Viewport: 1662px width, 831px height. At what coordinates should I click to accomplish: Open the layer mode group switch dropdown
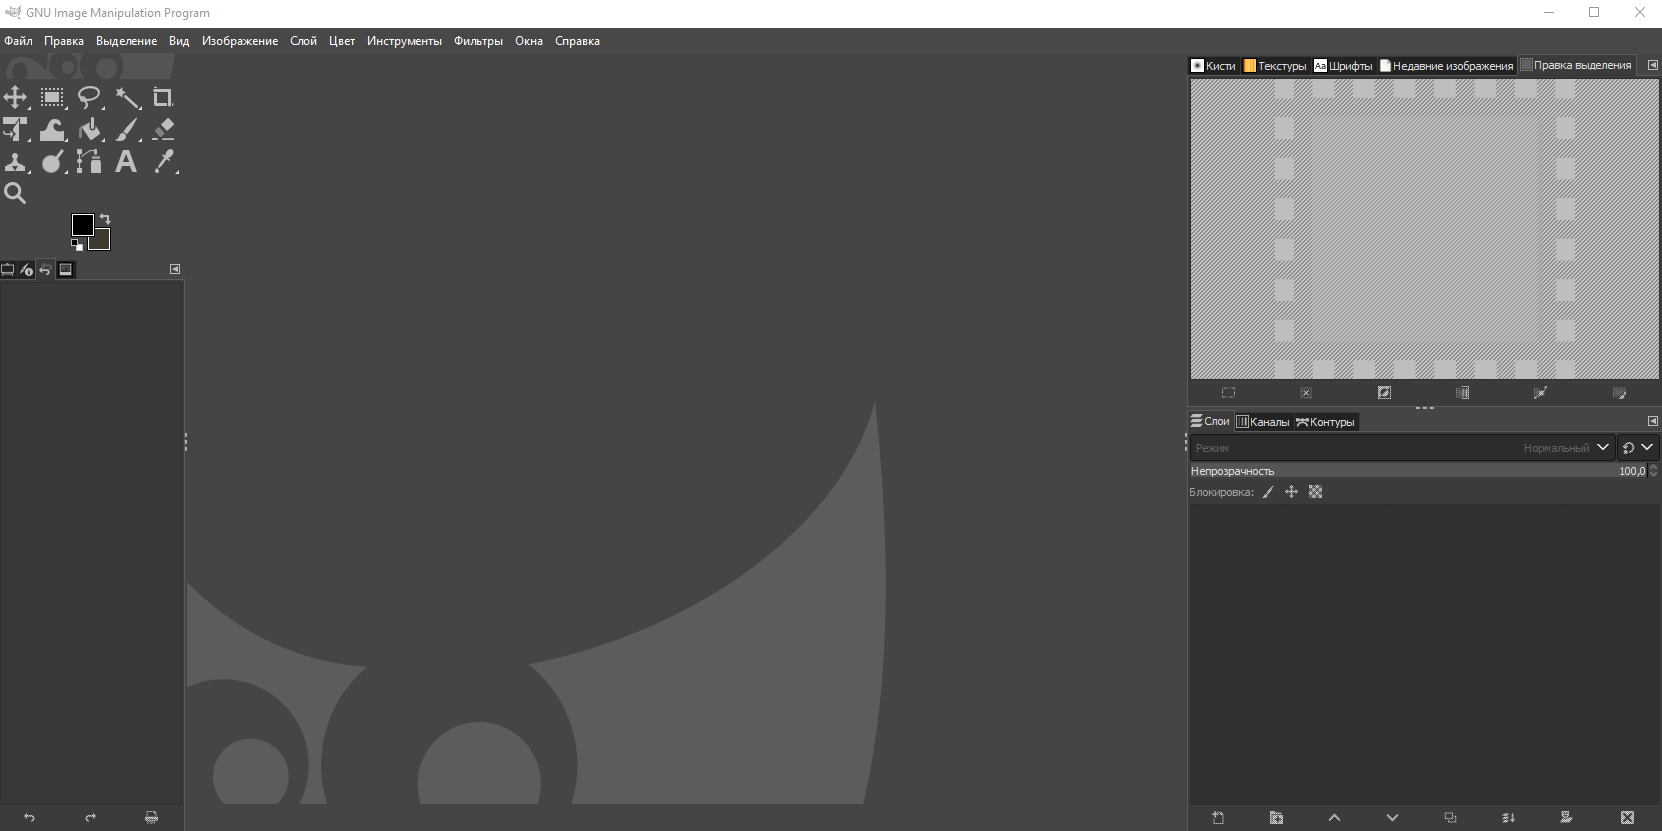(x=1638, y=448)
